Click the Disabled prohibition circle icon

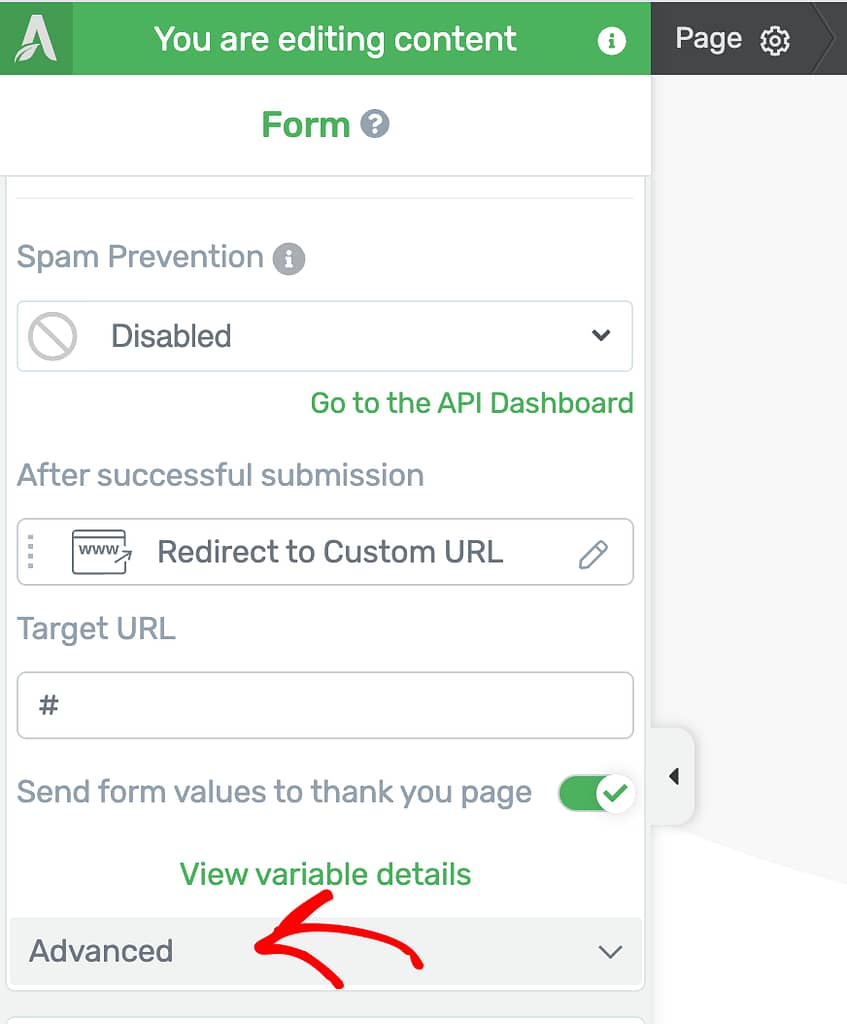[52, 336]
